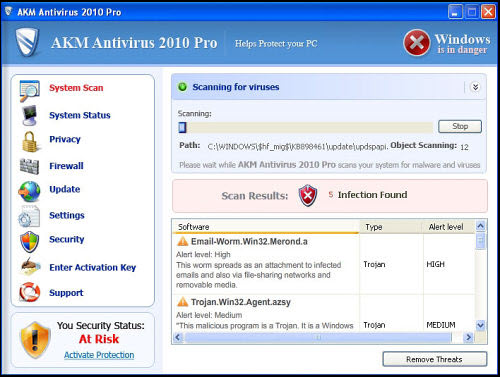The width and height of the screenshot is (500, 377).
Task: Click the scanning progress bar
Action: (x=306, y=127)
